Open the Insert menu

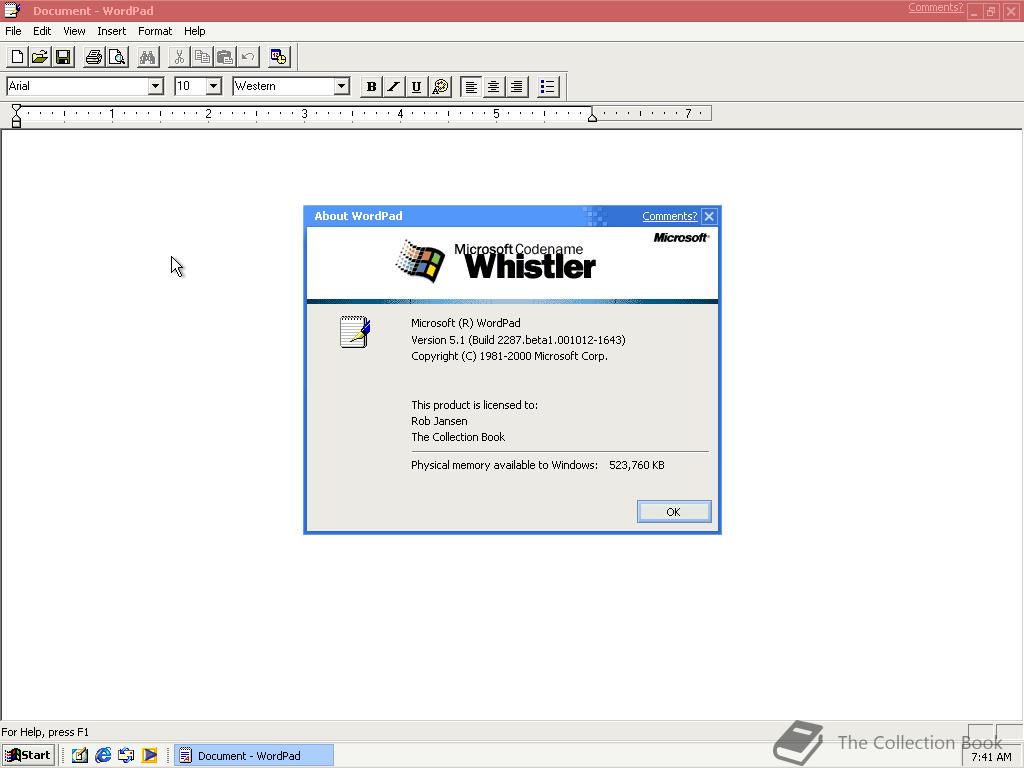click(x=112, y=31)
